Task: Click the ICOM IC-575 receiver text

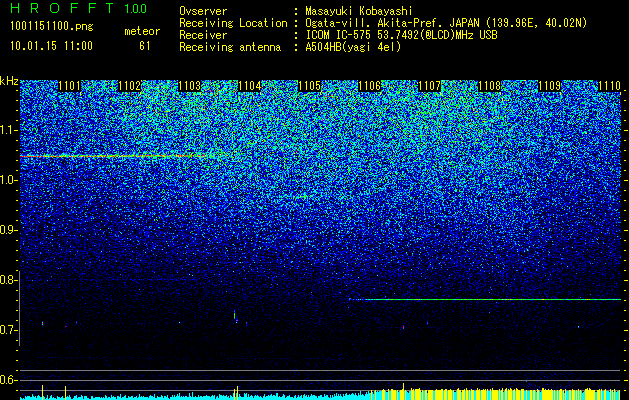Action: tap(401, 36)
